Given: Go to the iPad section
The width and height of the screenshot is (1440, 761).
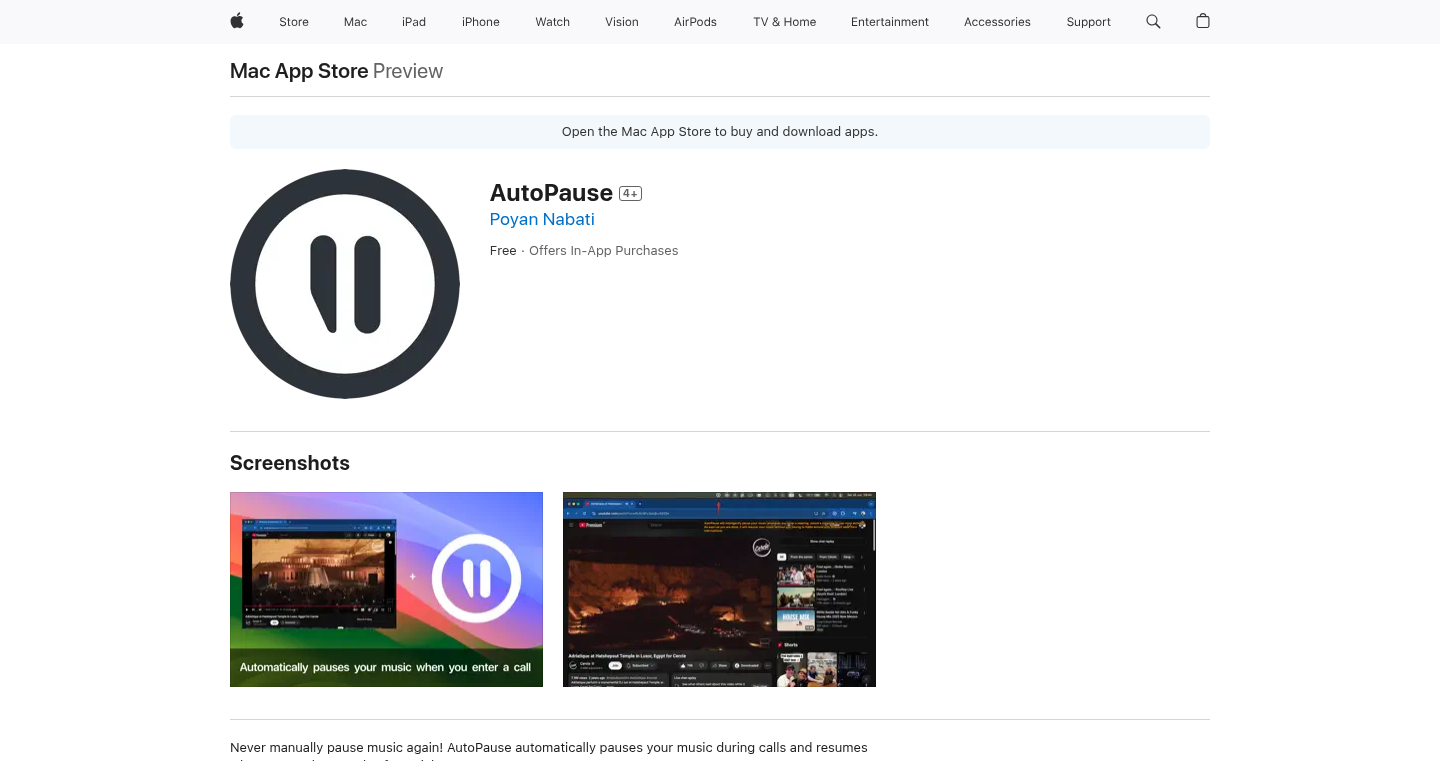Looking at the screenshot, I should [x=414, y=22].
